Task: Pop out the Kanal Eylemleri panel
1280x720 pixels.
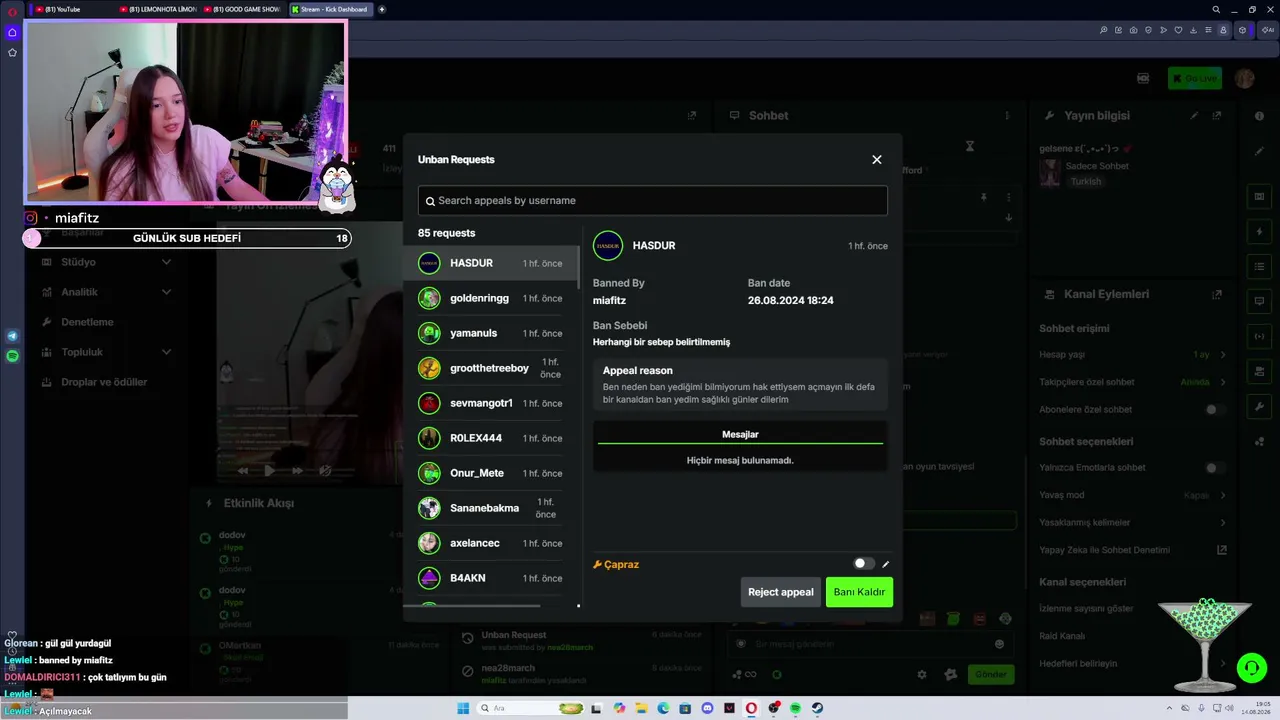Action: click(x=1217, y=294)
